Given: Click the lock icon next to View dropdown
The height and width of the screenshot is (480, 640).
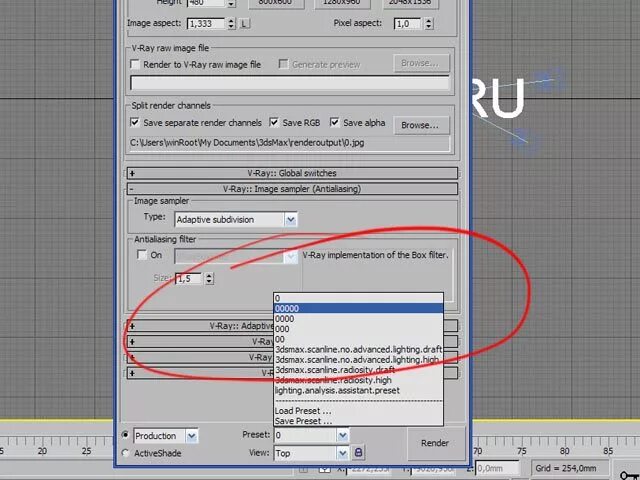Looking at the screenshot, I should click(x=358, y=452).
